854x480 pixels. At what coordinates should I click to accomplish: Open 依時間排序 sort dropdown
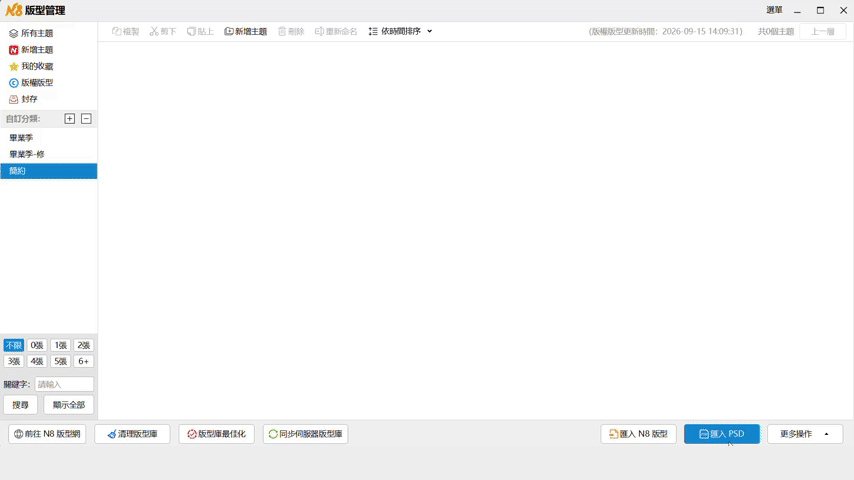[x=400, y=32]
